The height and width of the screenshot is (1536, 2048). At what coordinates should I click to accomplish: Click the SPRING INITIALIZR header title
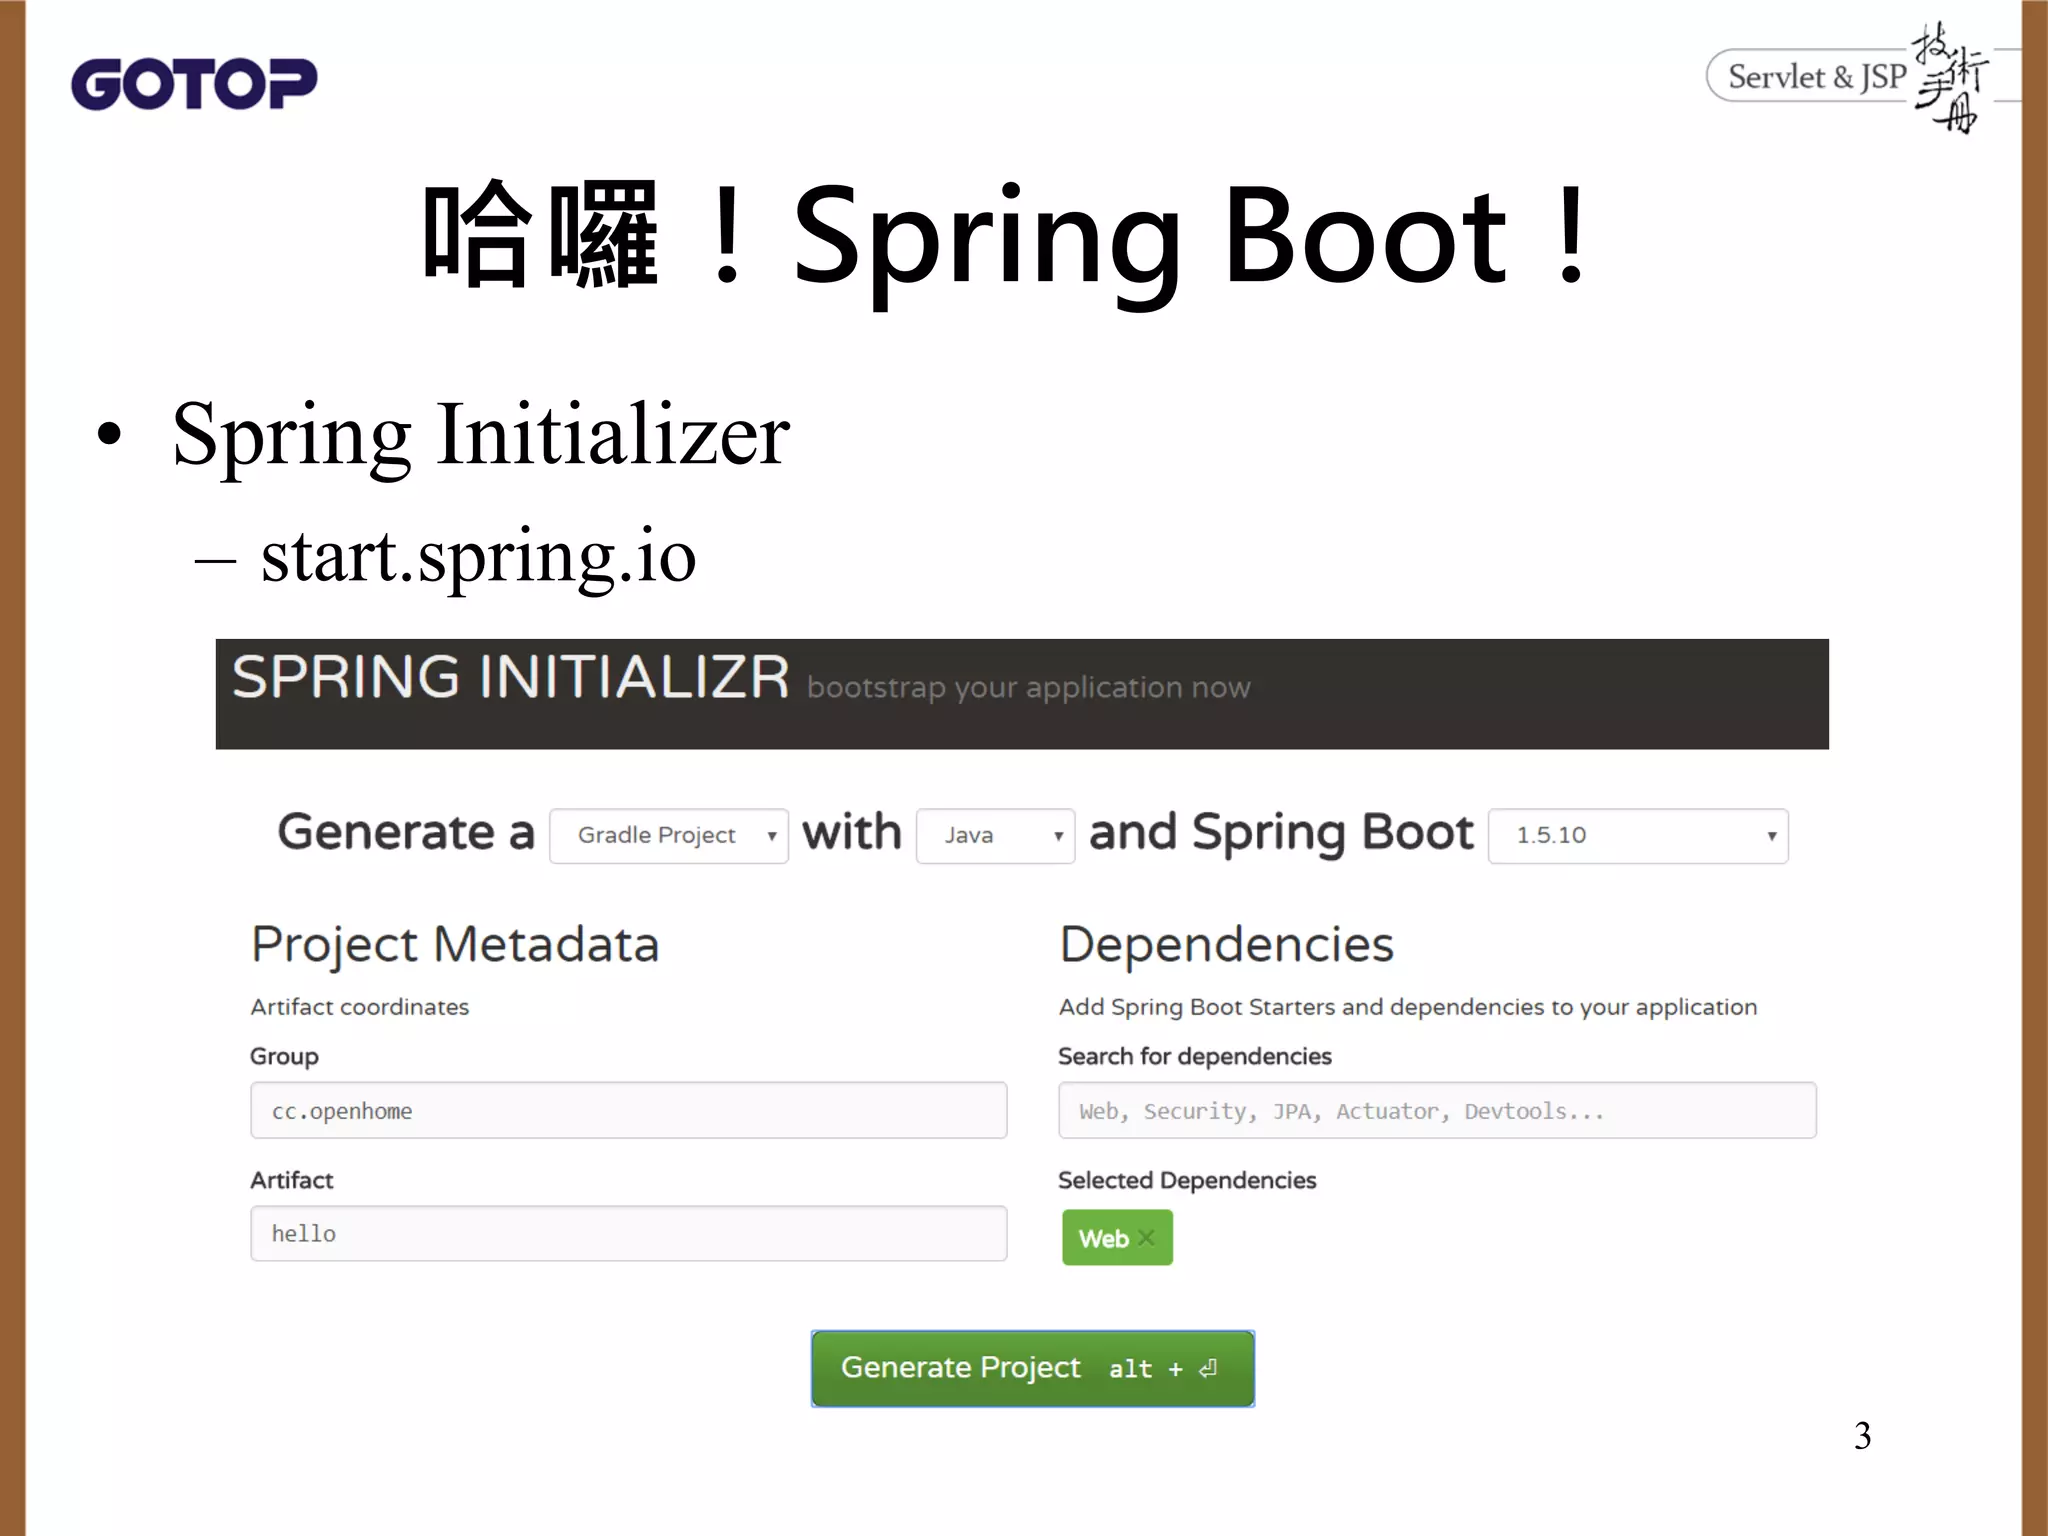pos(511,677)
